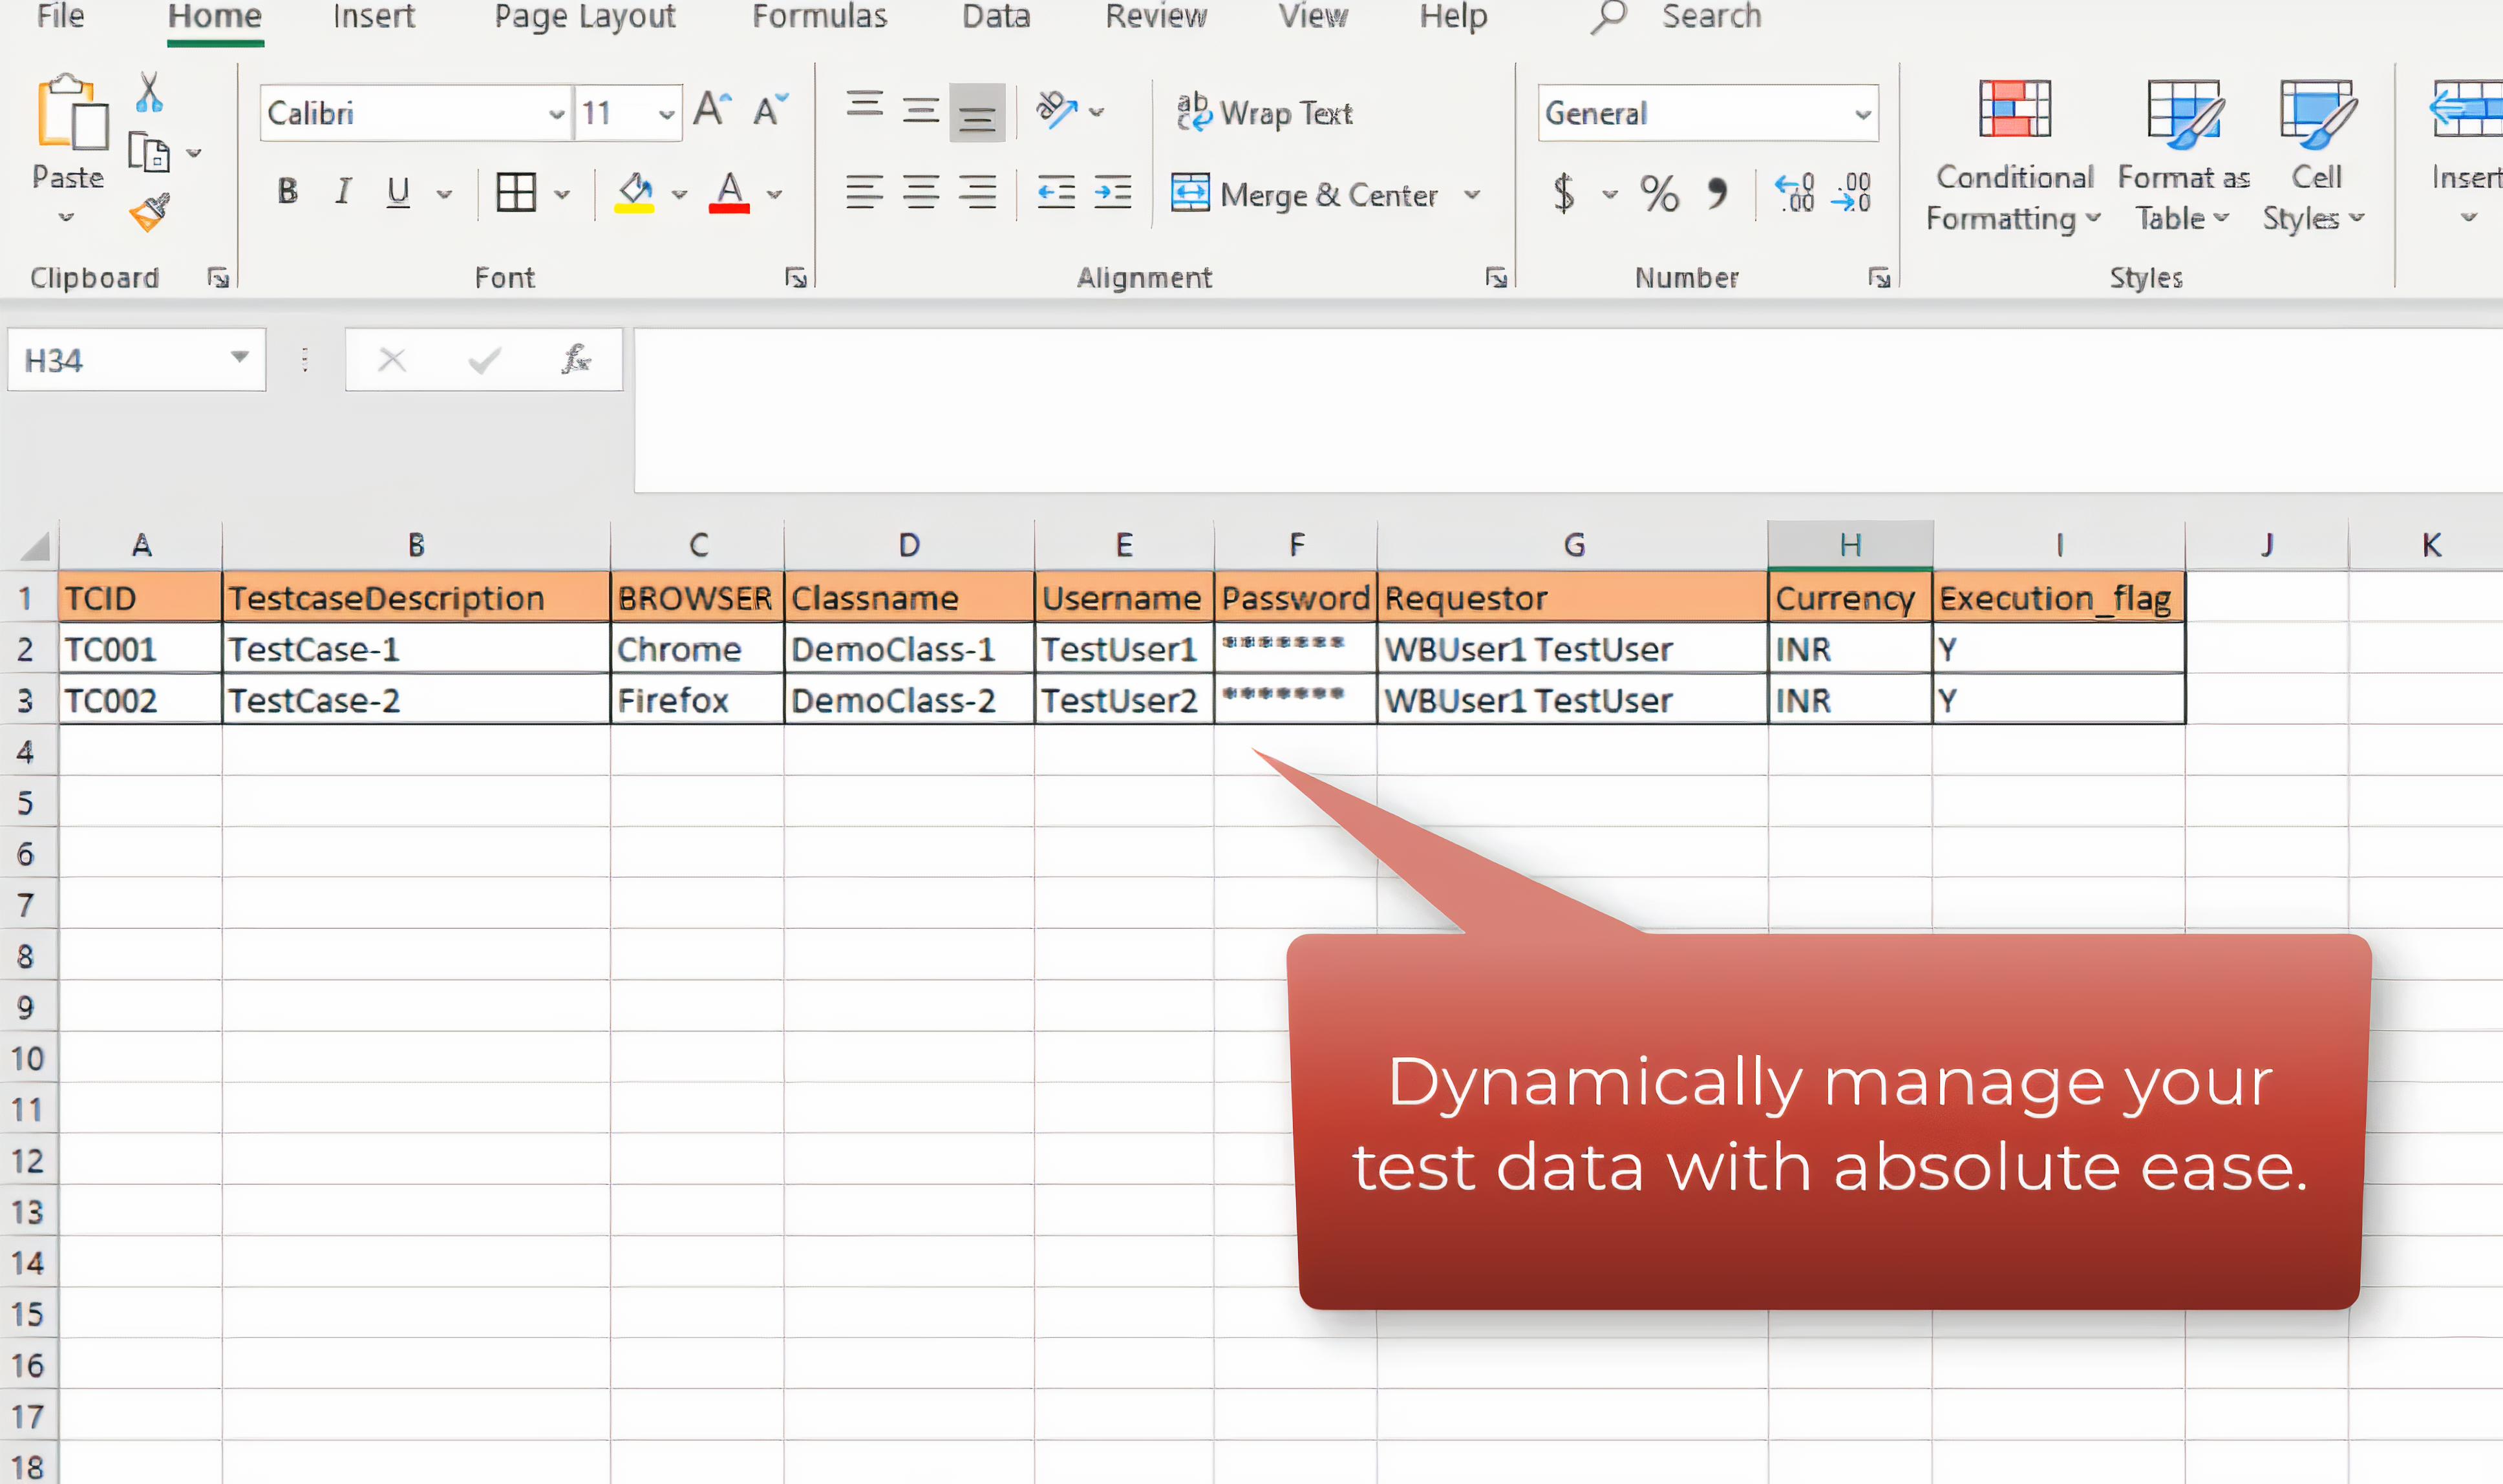Click the Copy icon
The height and width of the screenshot is (1484, 2503).
pyautogui.click(x=149, y=152)
